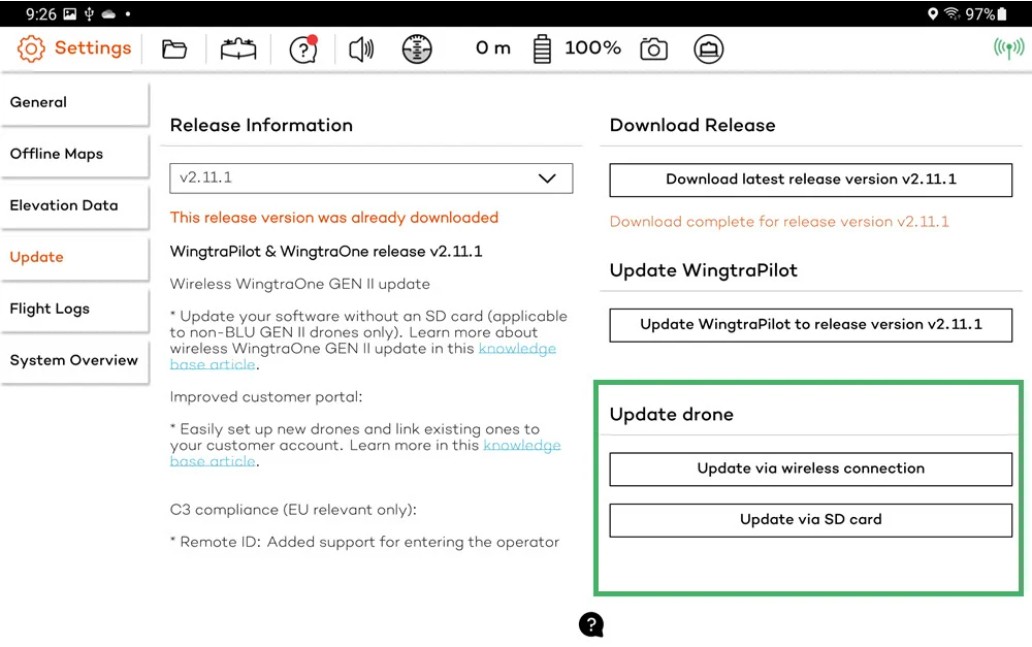1032x647 pixels.
Task: Open customer portal knowledge base article link
Action: point(522,445)
